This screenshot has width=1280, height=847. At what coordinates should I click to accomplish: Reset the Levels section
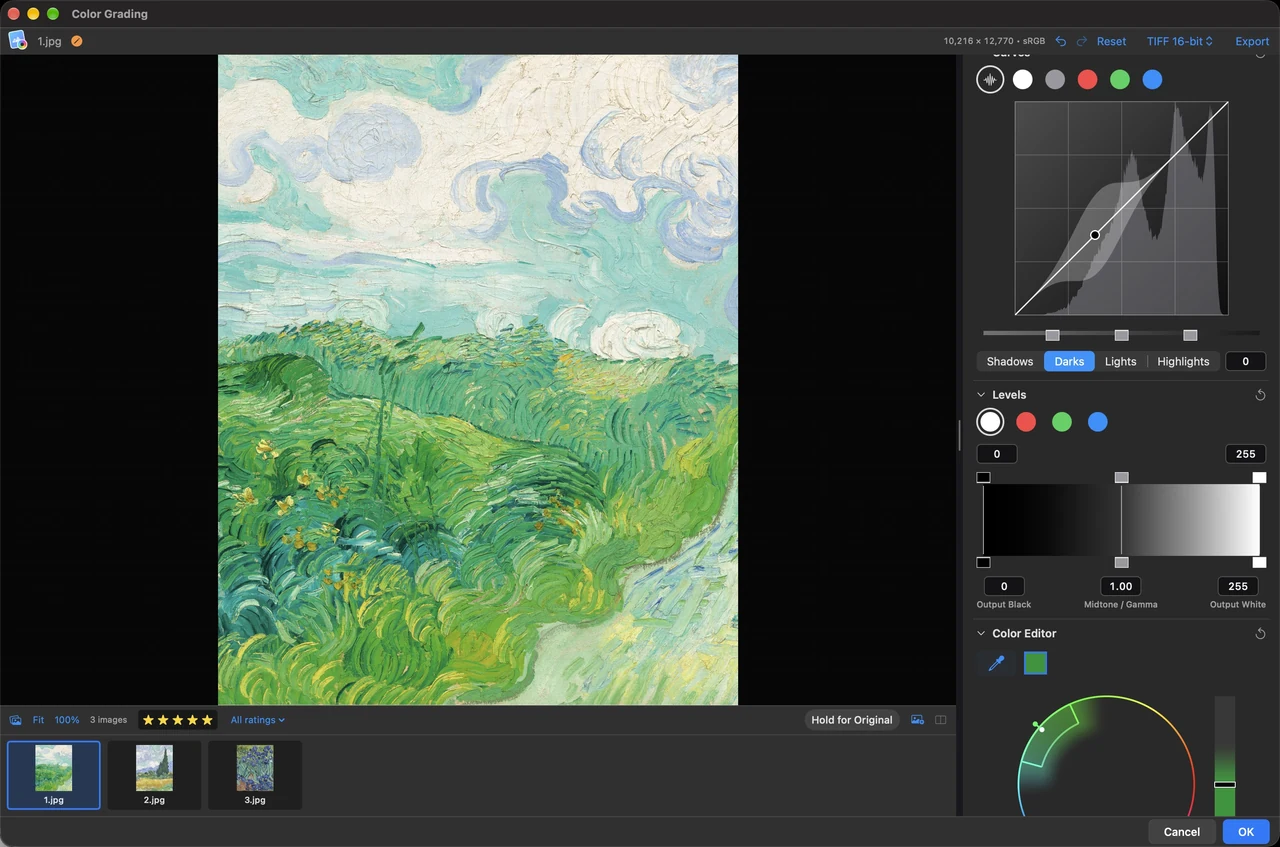[1260, 395]
